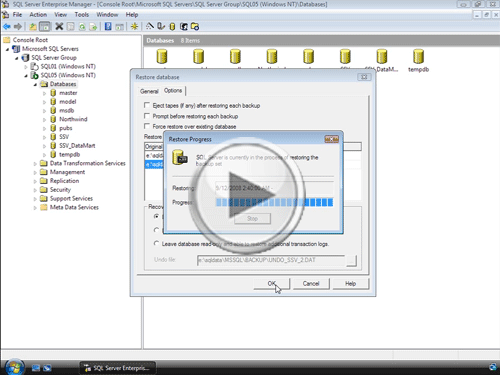Open the File menu
Image resolution: width=500 pixels, height=375 pixels.
point(17,15)
